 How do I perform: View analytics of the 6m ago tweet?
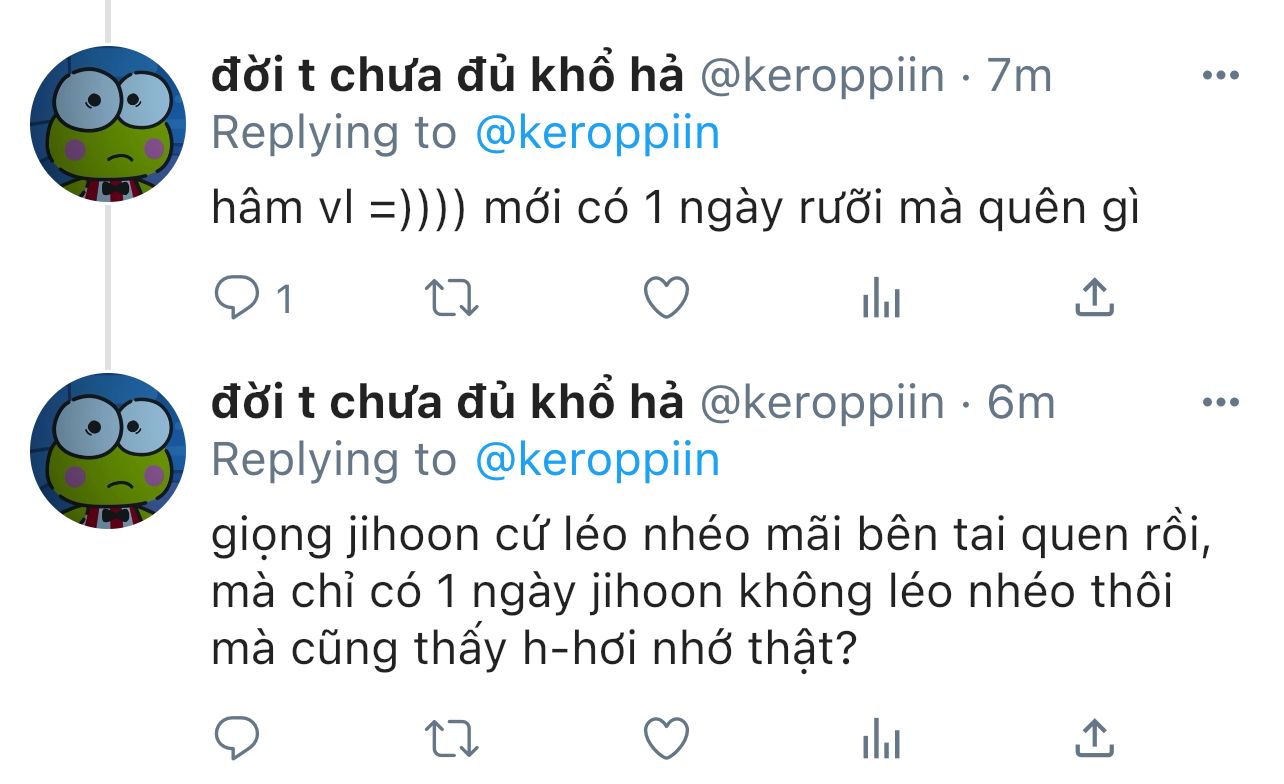pyautogui.click(x=881, y=739)
